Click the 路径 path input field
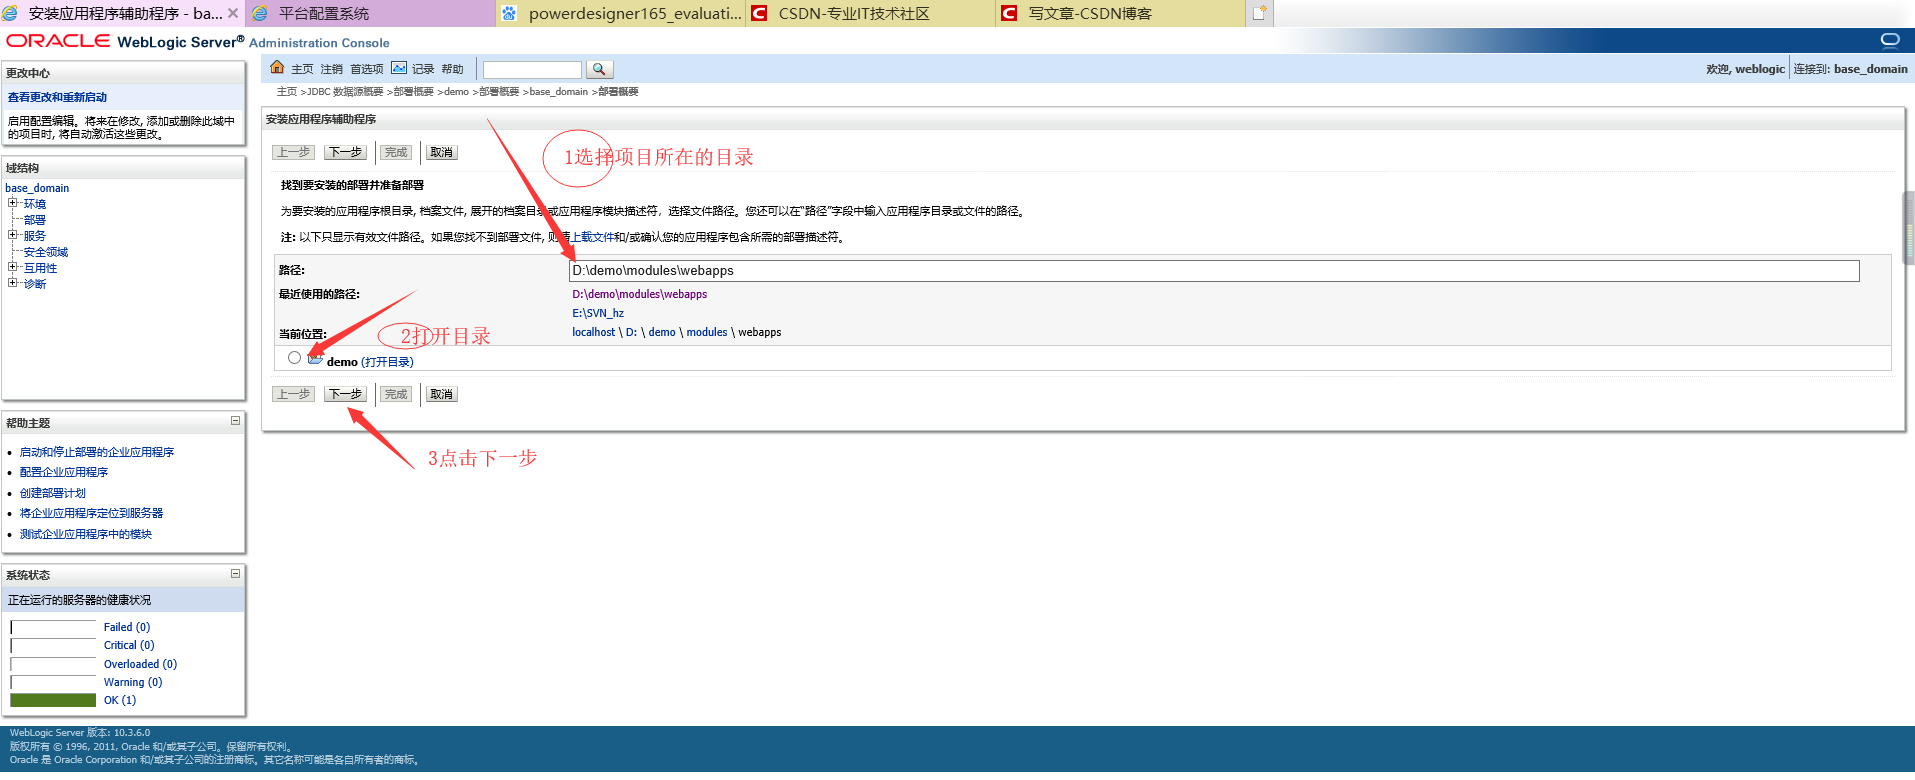1915x780 pixels. coord(1213,271)
